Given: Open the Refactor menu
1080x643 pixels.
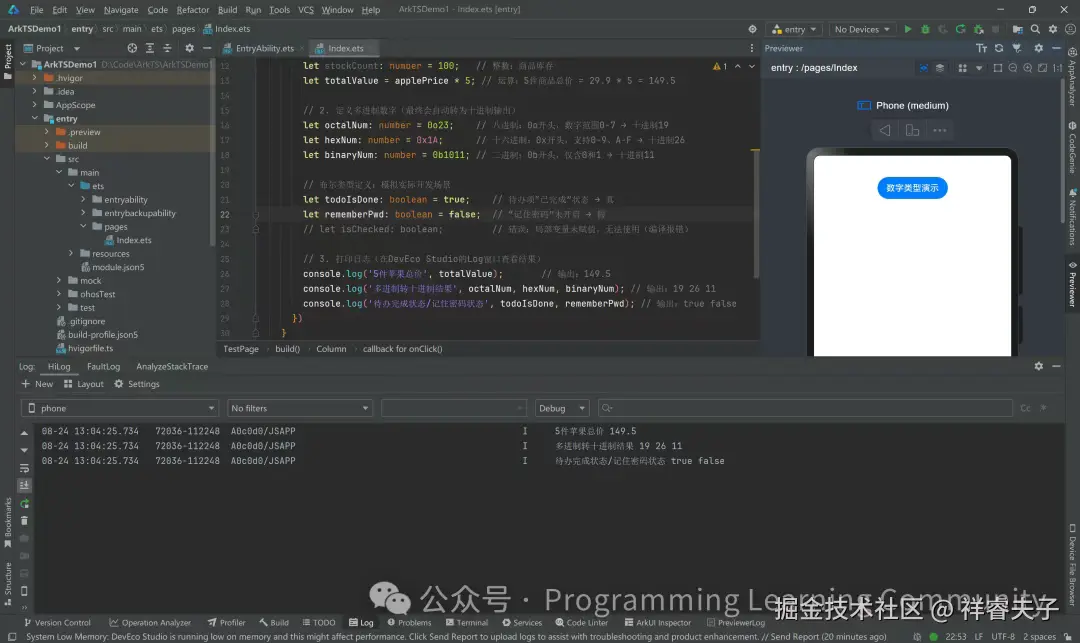Looking at the screenshot, I should pyautogui.click(x=193, y=10).
